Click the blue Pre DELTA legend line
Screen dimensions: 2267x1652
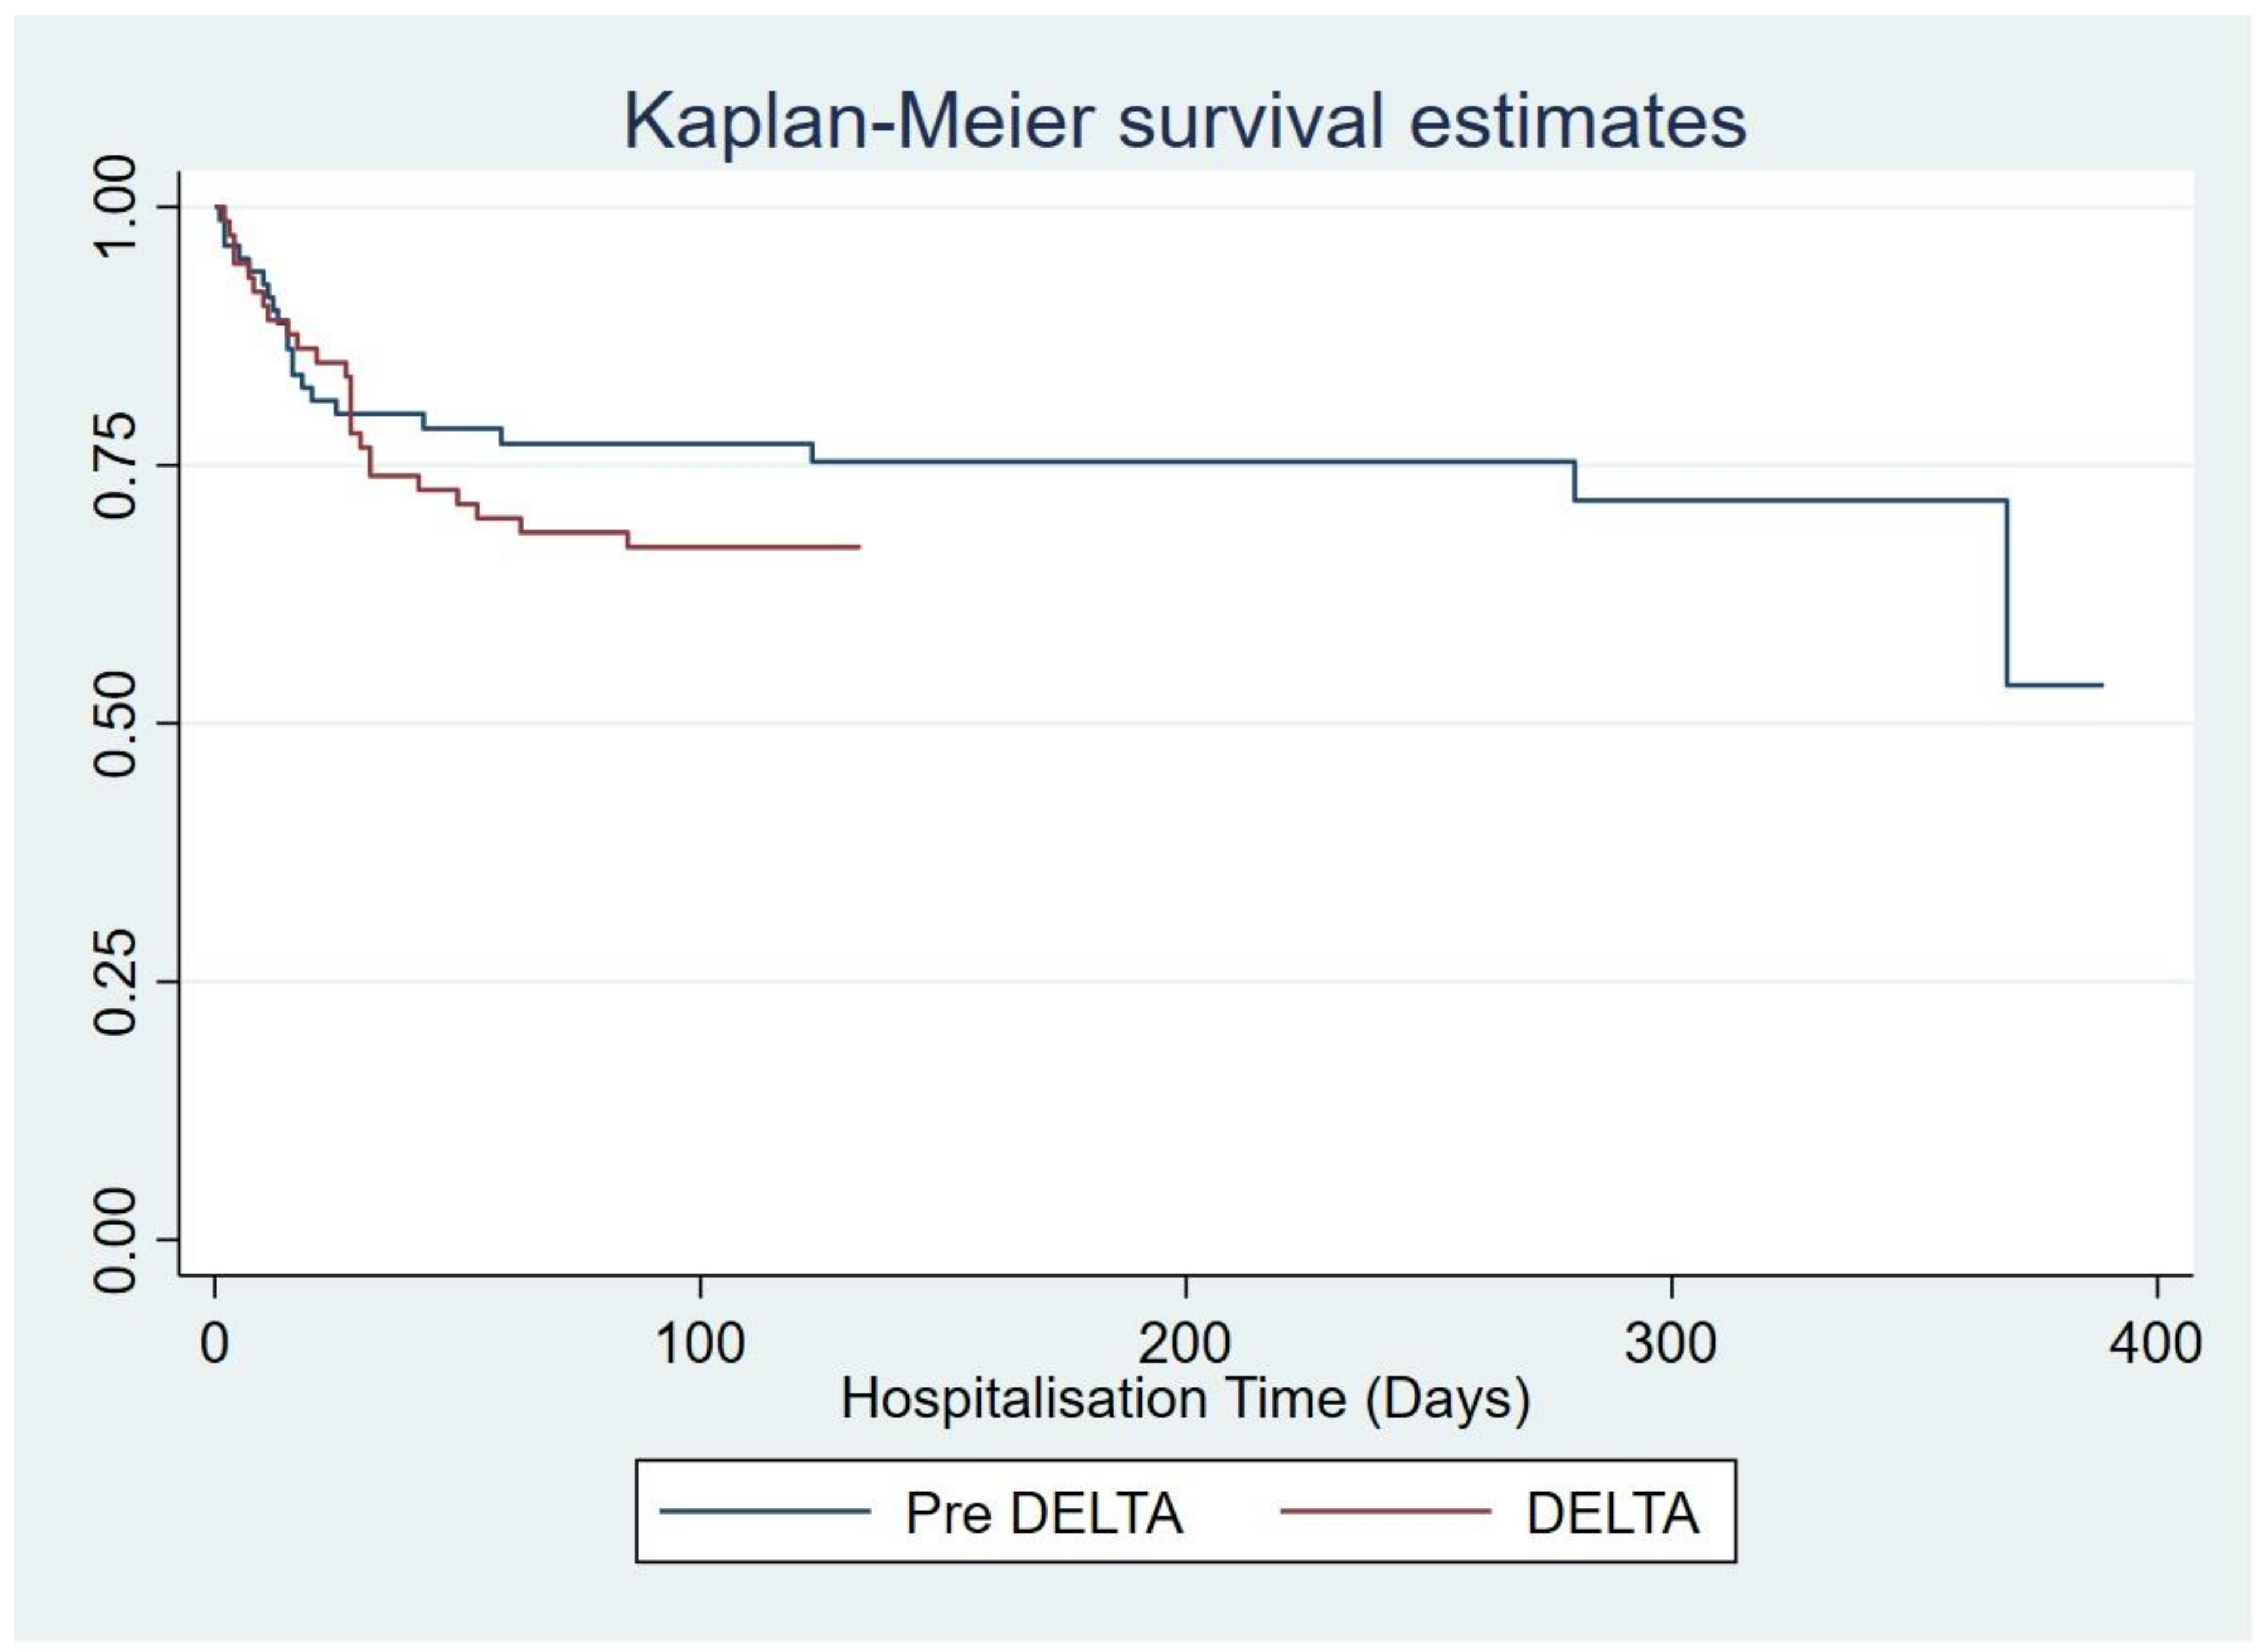tap(764, 1510)
